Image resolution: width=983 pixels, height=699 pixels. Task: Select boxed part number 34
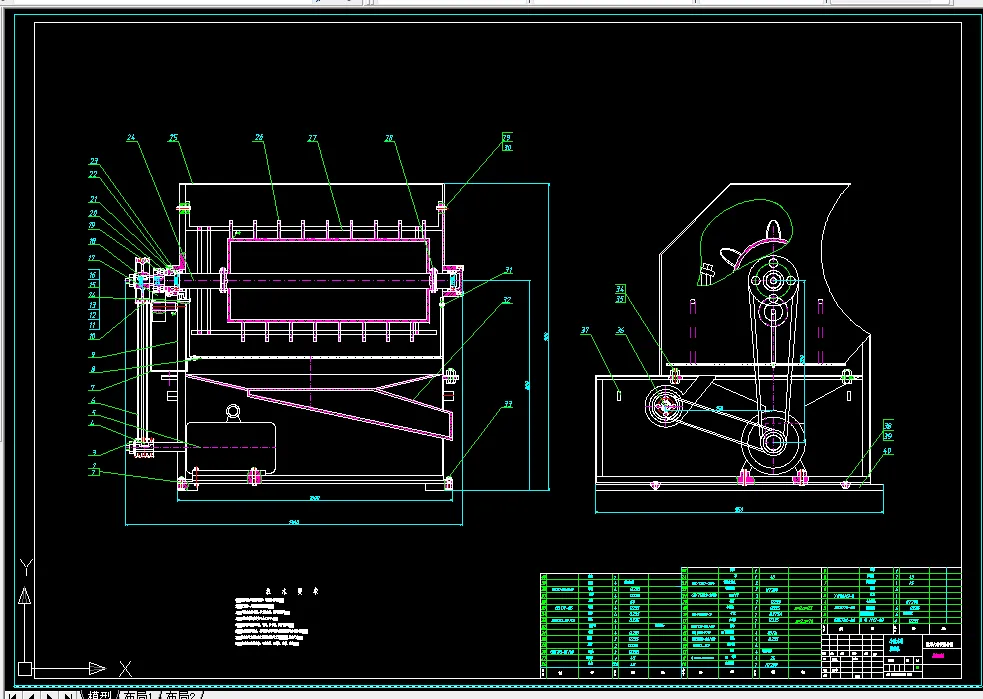coord(620,289)
